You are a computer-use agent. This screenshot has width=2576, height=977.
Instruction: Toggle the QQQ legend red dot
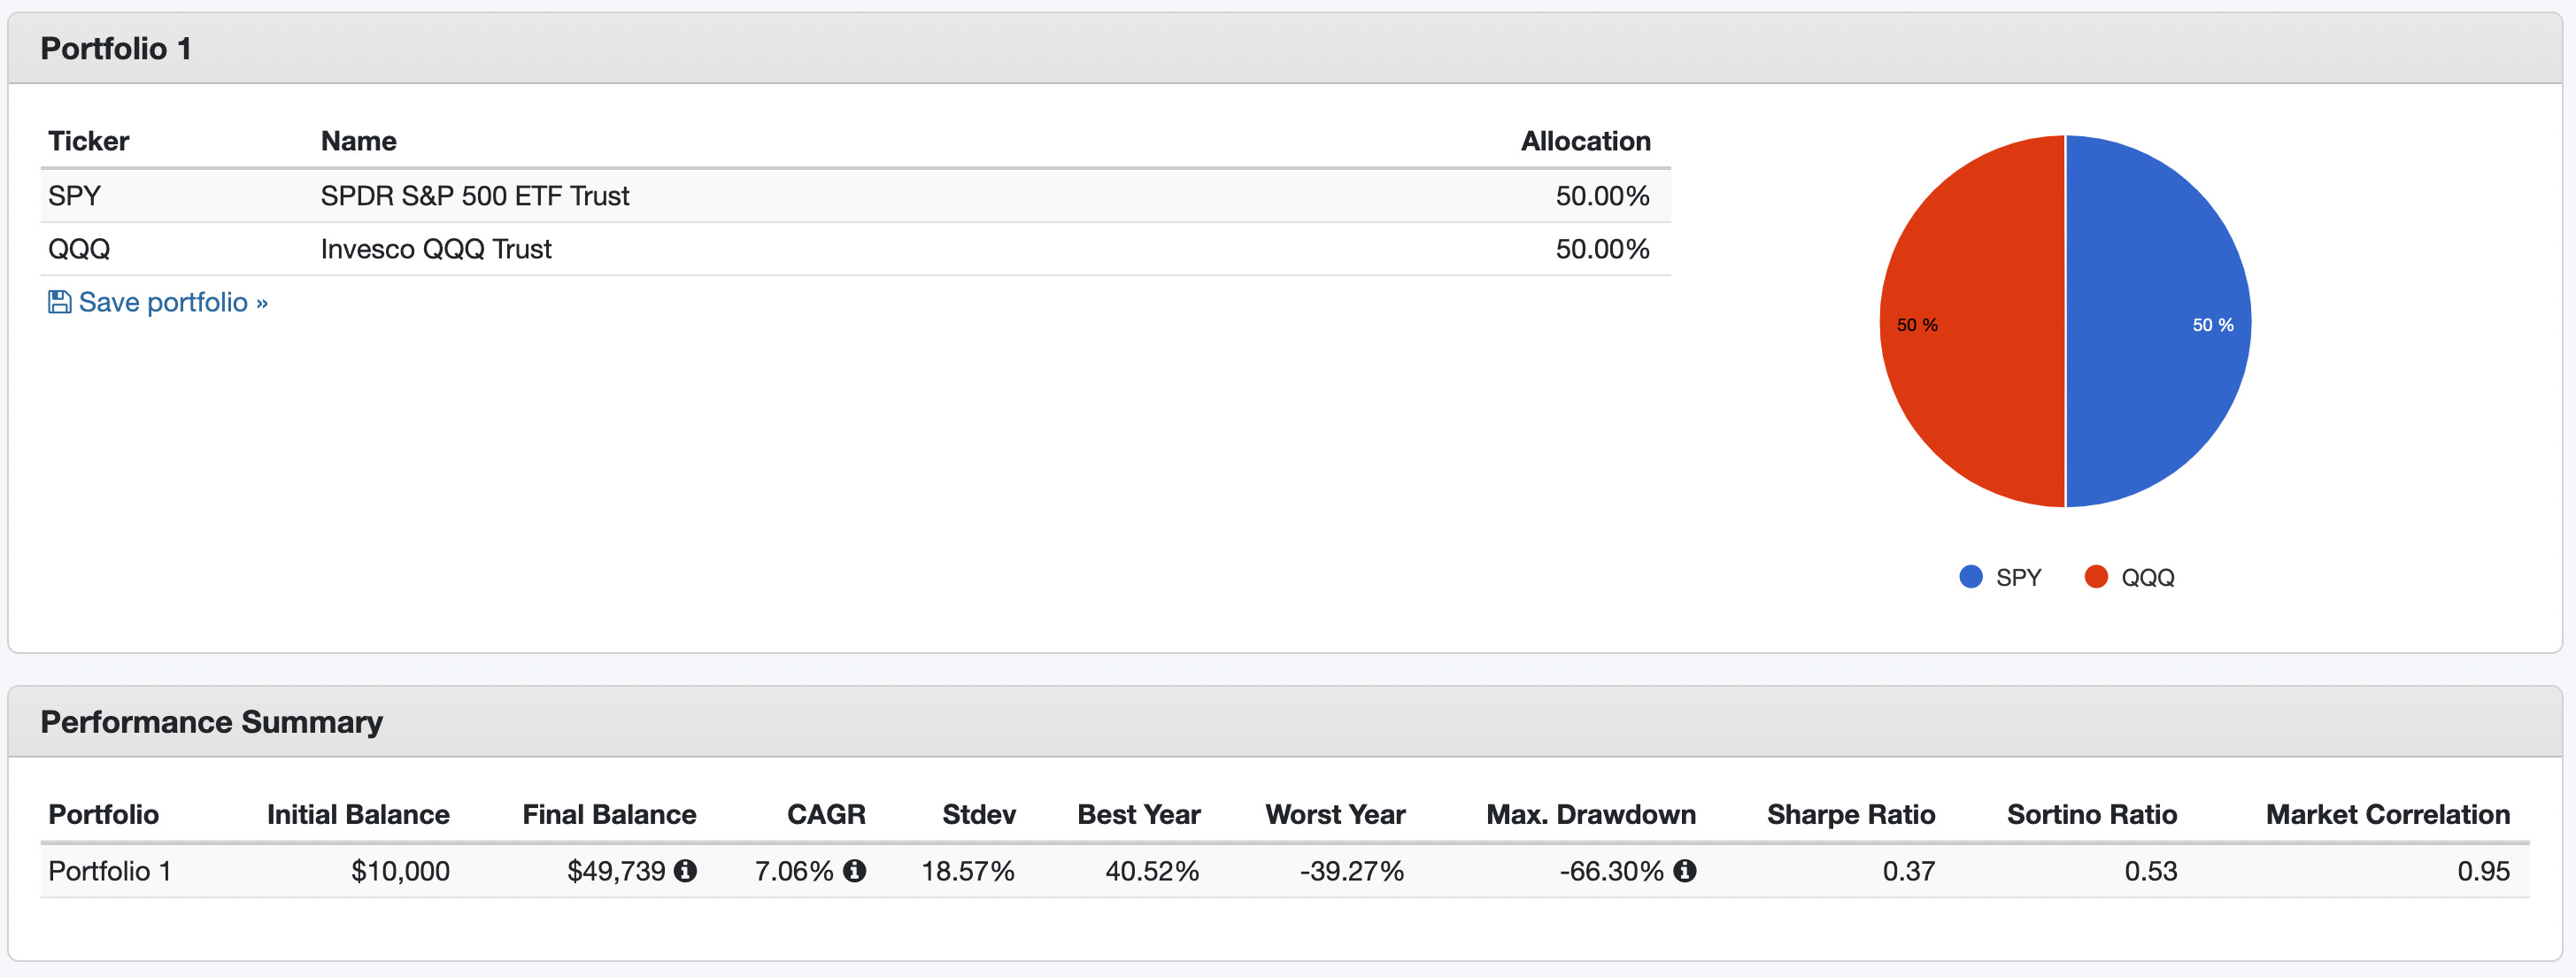tap(2096, 577)
